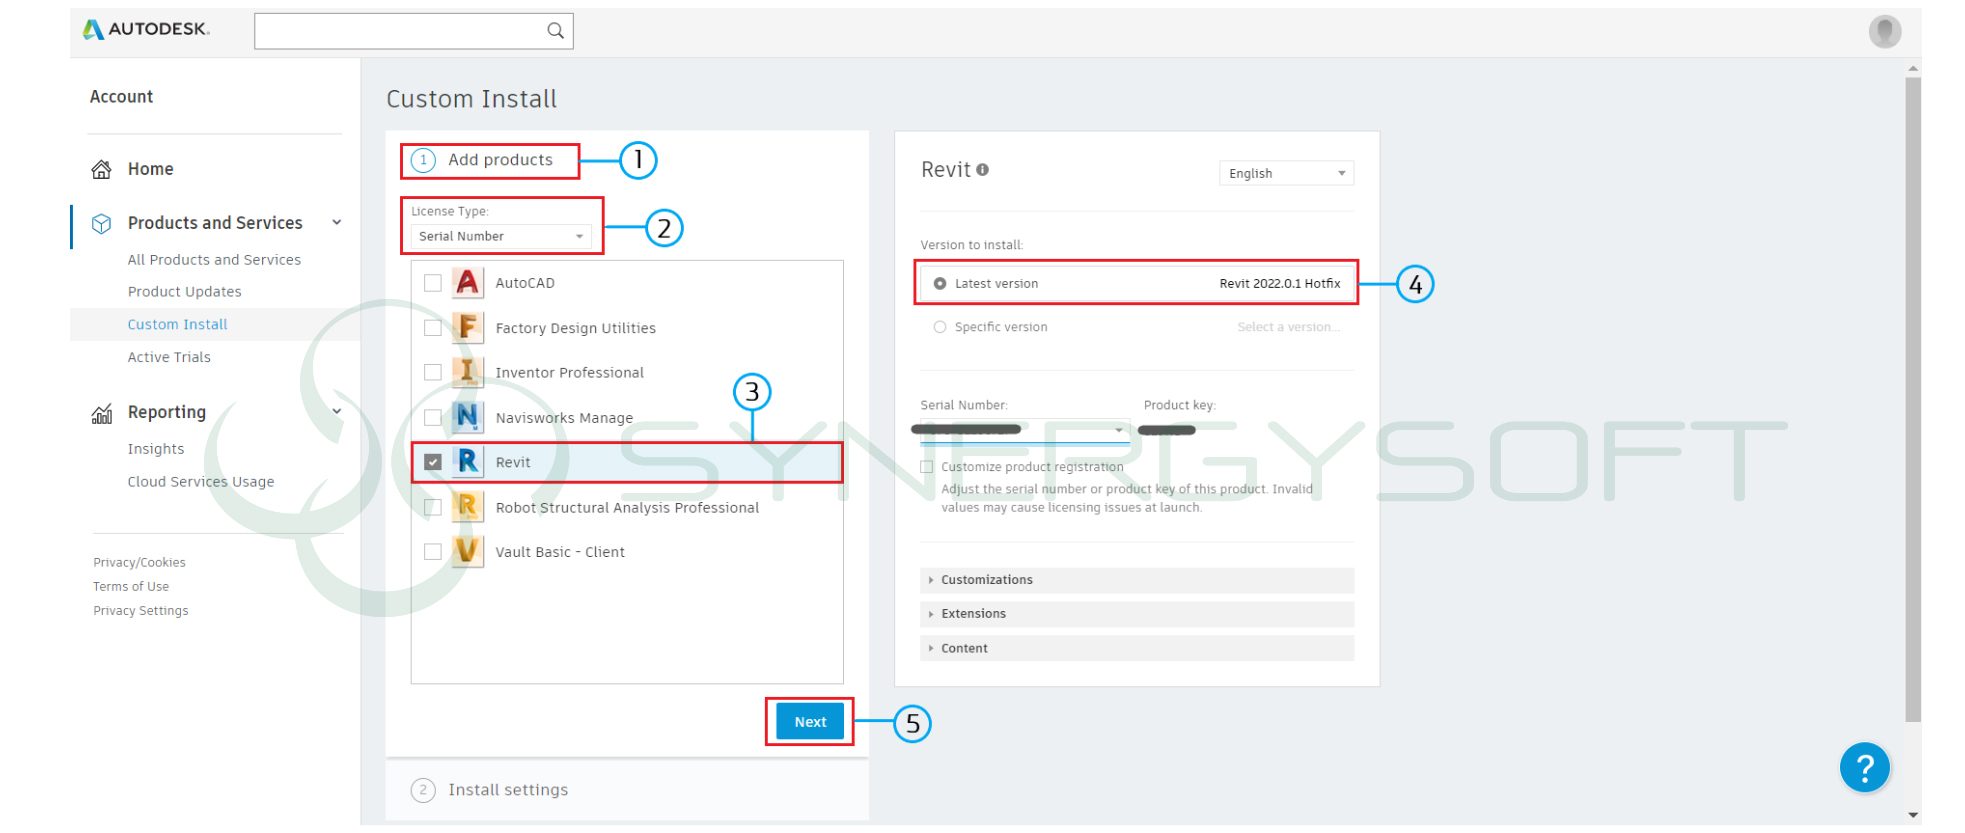Click the Navisworks Manage icon
Screen dimensions: 1965x833
pyautogui.click(x=467, y=417)
